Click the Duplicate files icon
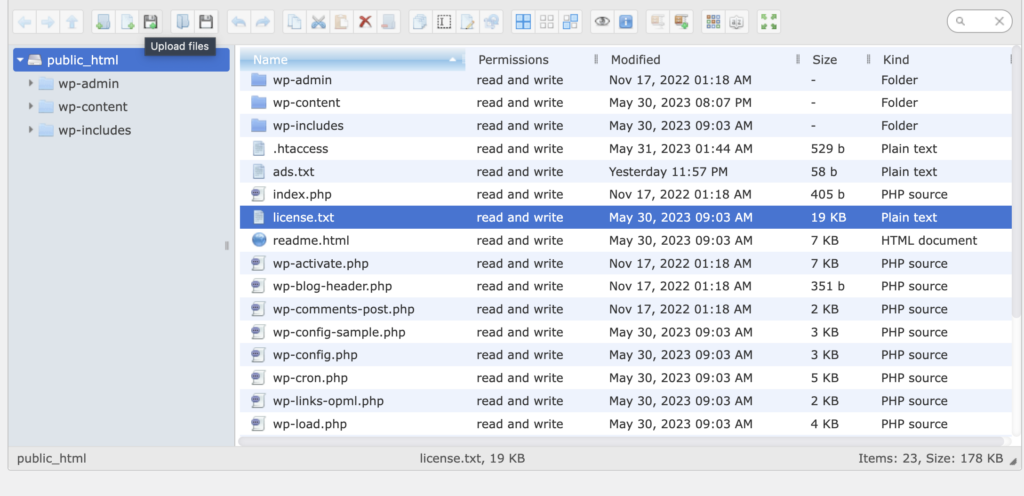Screen dimensions: 1024x496 [x=421, y=22]
